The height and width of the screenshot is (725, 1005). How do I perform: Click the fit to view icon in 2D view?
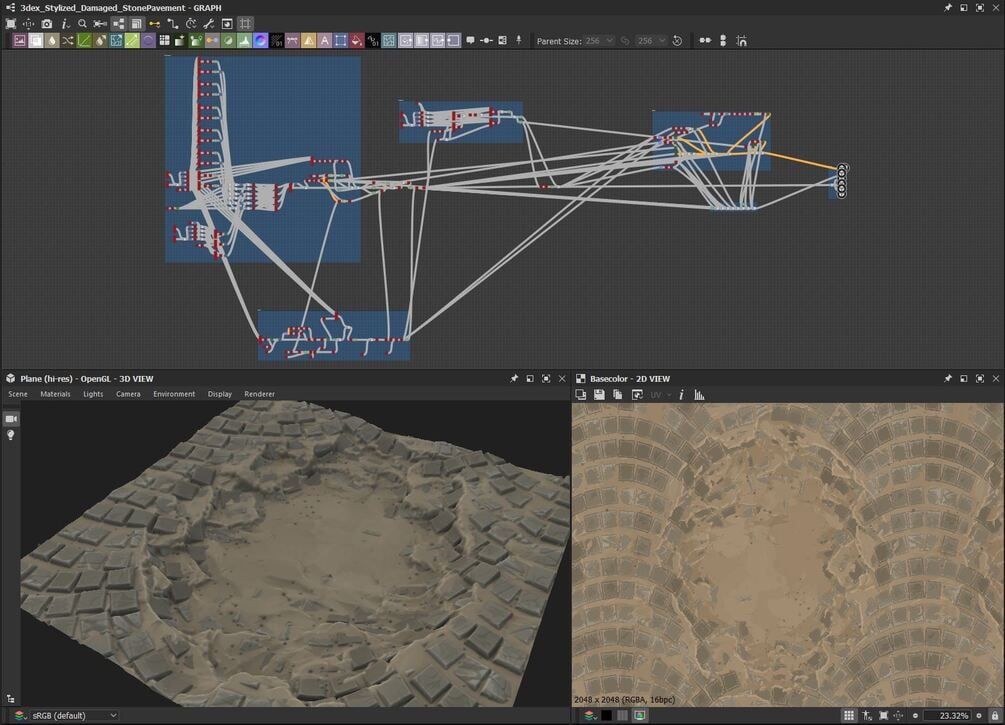tap(883, 715)
